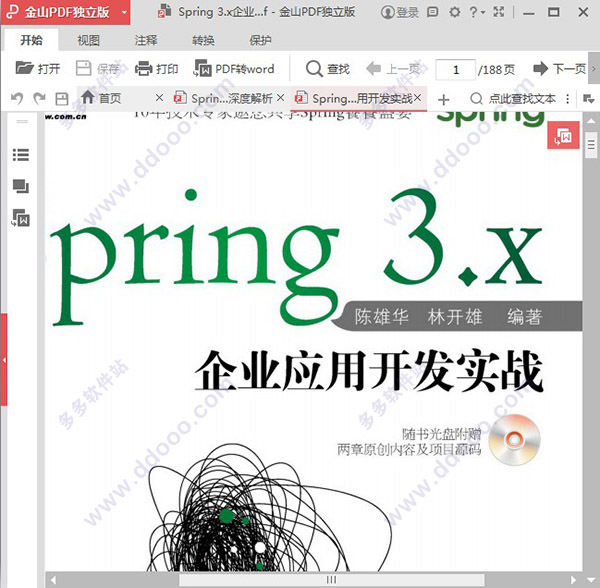The height and width of the screenshot is (588, 600).
Task: Open the help question mark menu
Action: [x=477, y=12]
